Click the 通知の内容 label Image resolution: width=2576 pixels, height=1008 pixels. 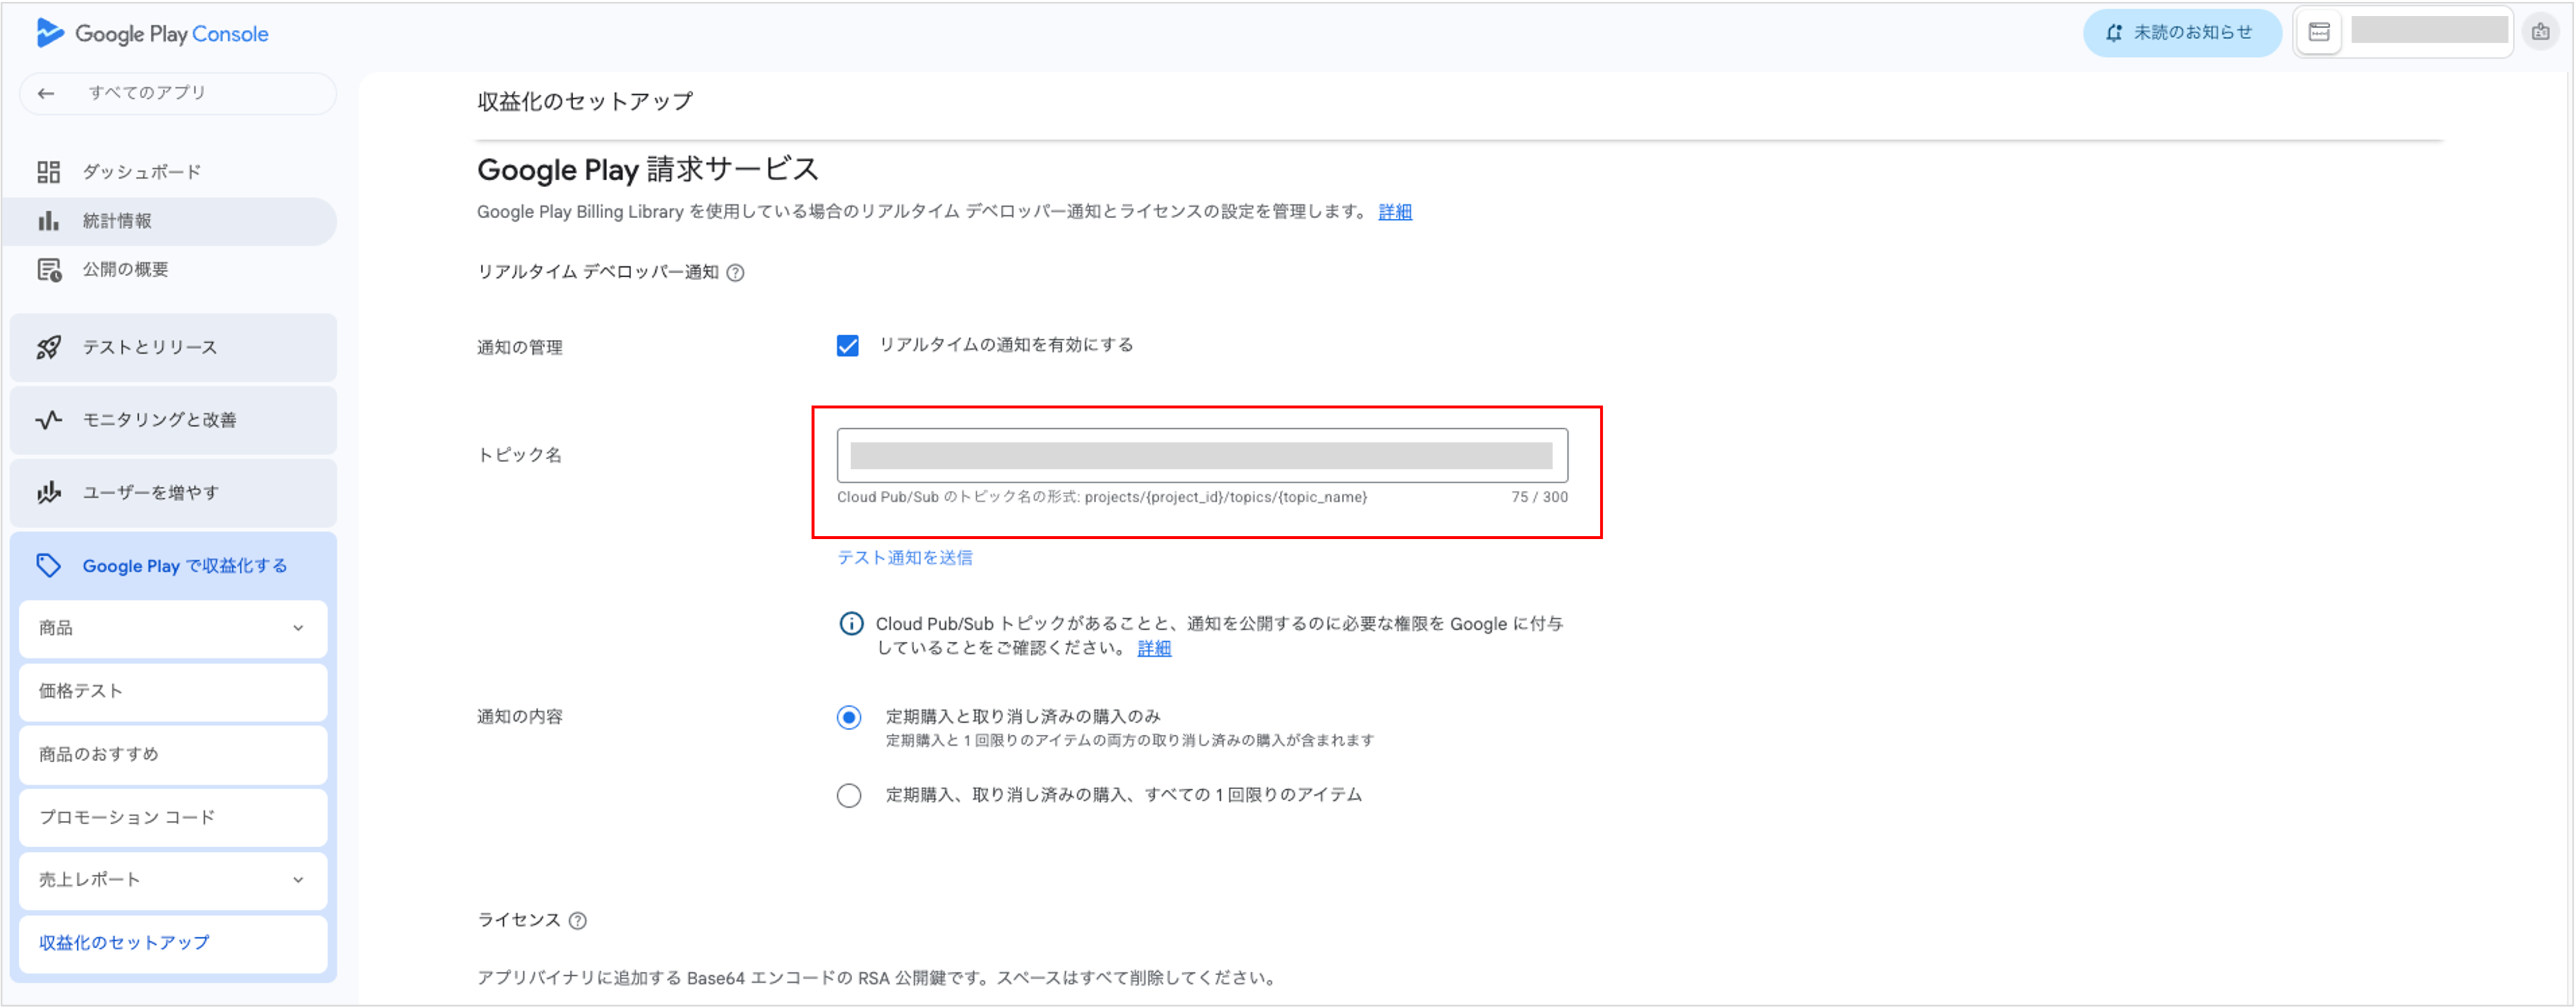coord(520,718)
